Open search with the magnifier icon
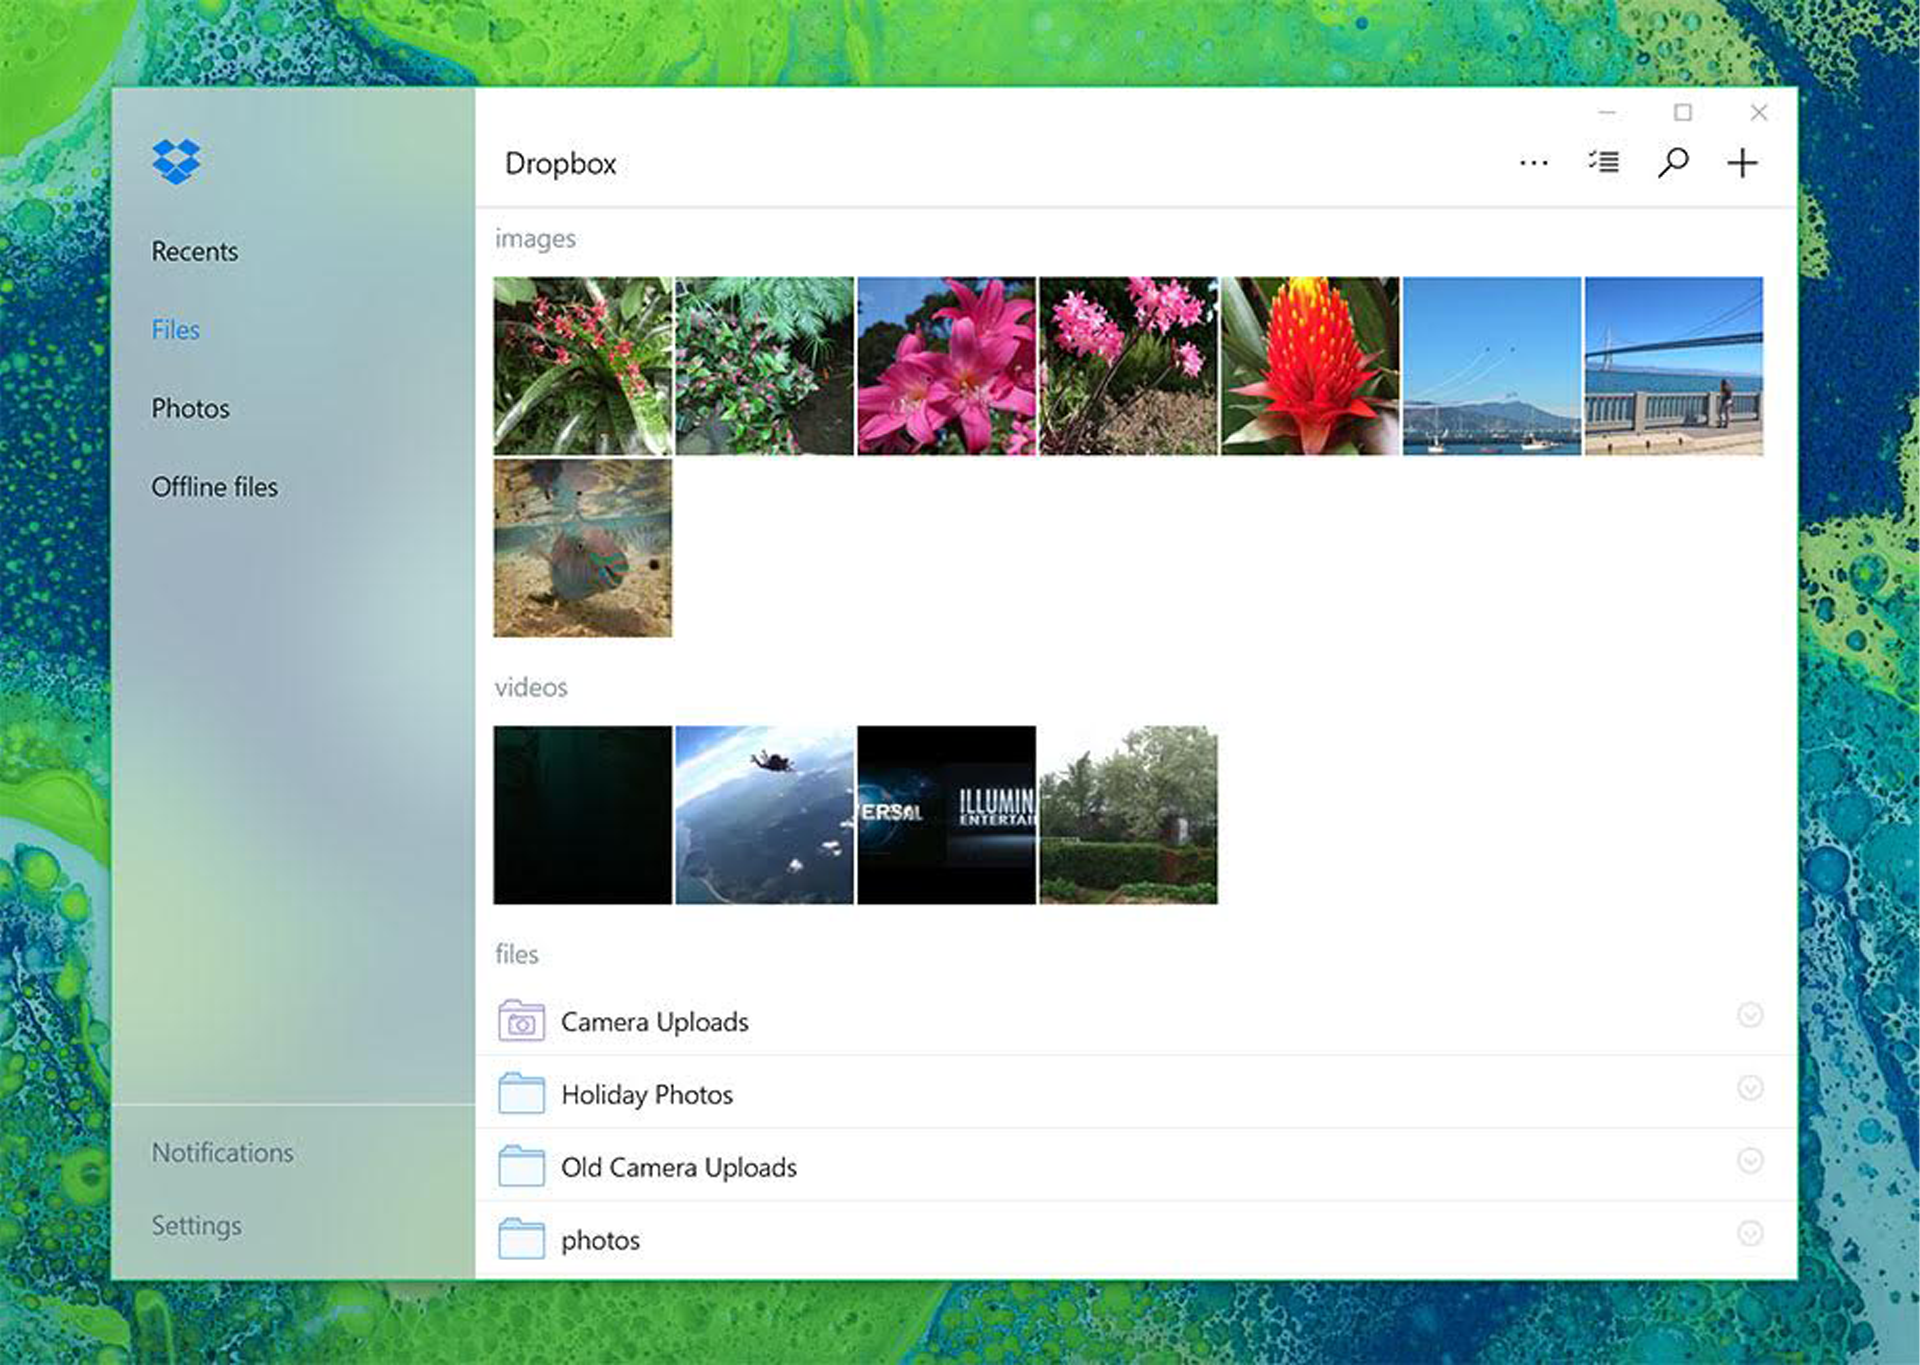The height and width of the screenshot is (1365, 1920). point(1673,162)
